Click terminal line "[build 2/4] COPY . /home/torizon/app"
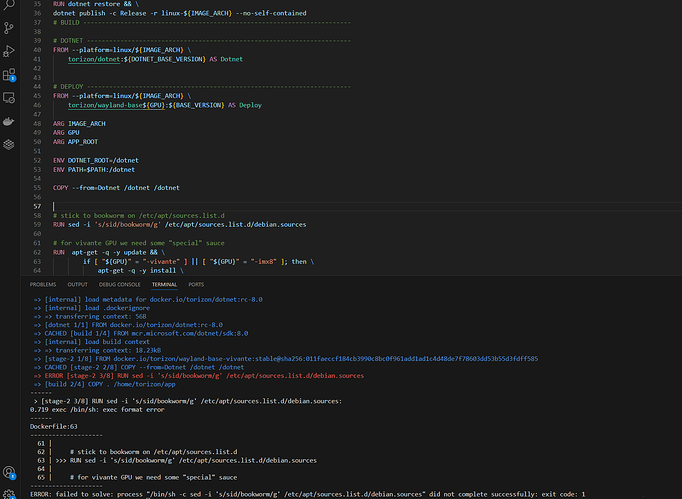The image size is (682, 499). click(x=104, y=384)
